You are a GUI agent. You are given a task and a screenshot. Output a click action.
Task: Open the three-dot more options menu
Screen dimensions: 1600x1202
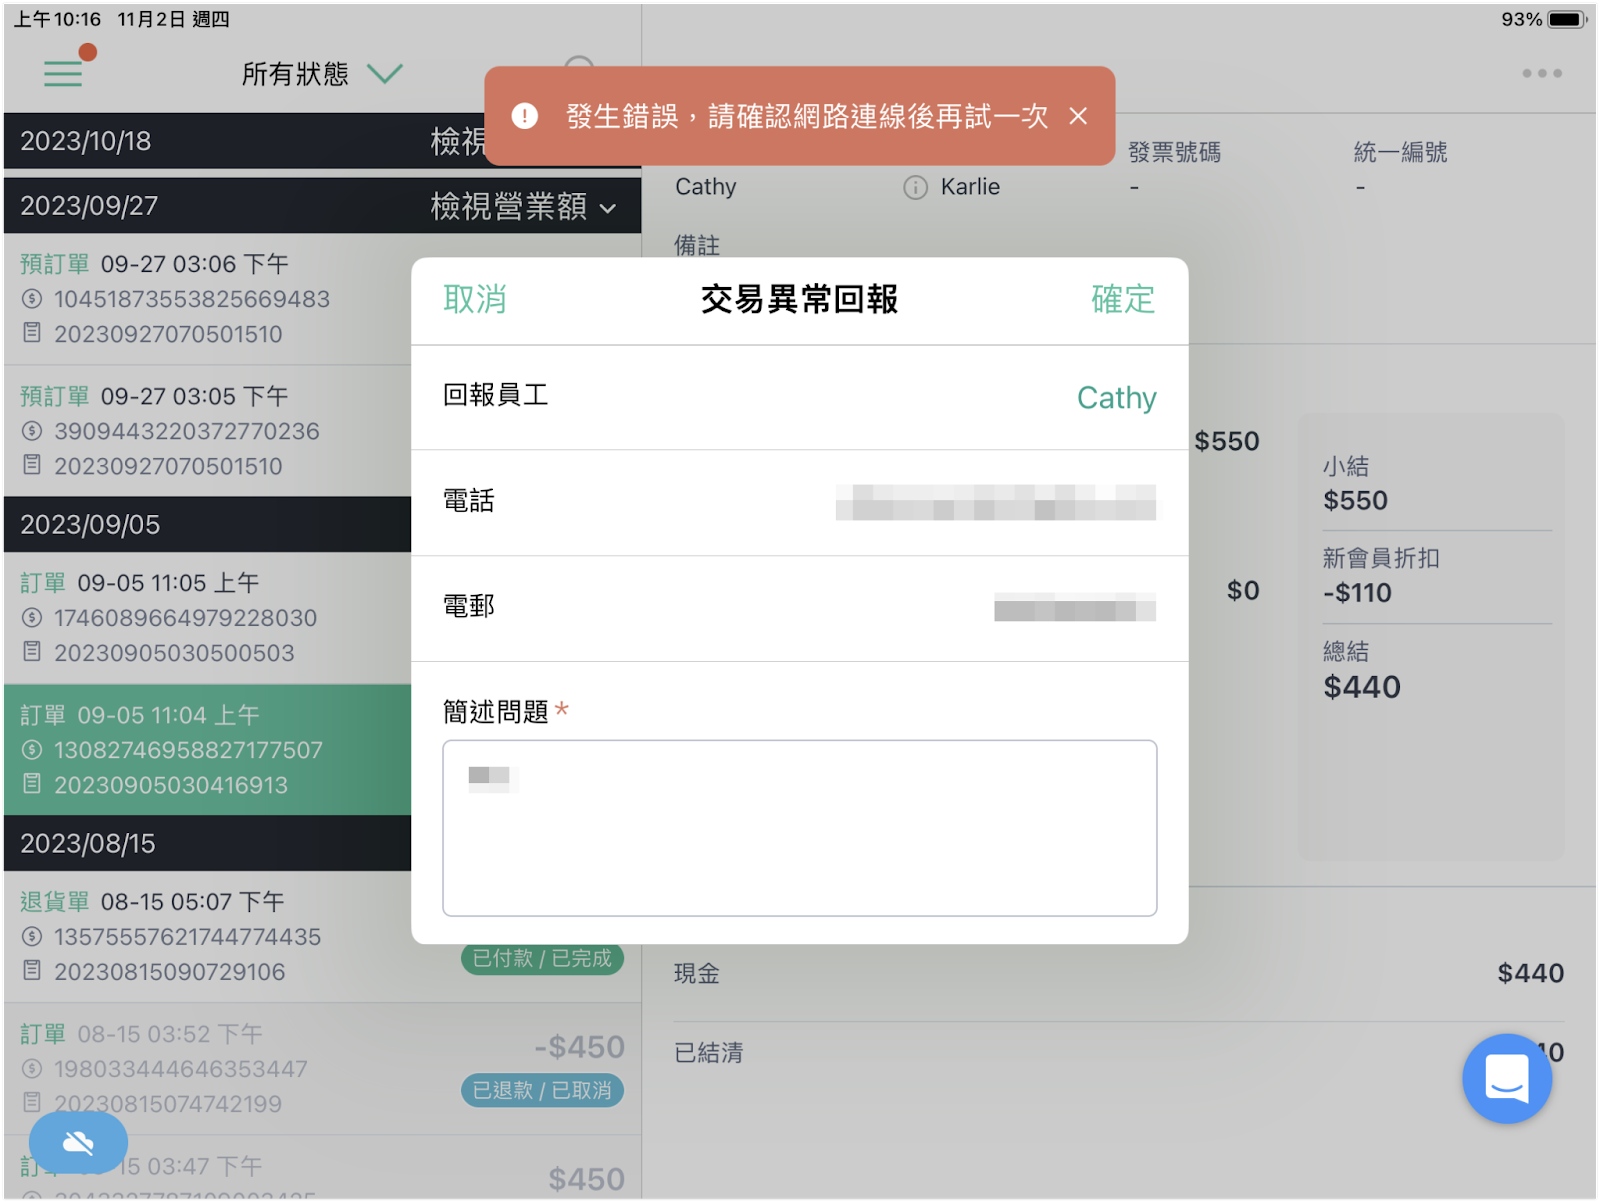click(x=1542, y=73)
